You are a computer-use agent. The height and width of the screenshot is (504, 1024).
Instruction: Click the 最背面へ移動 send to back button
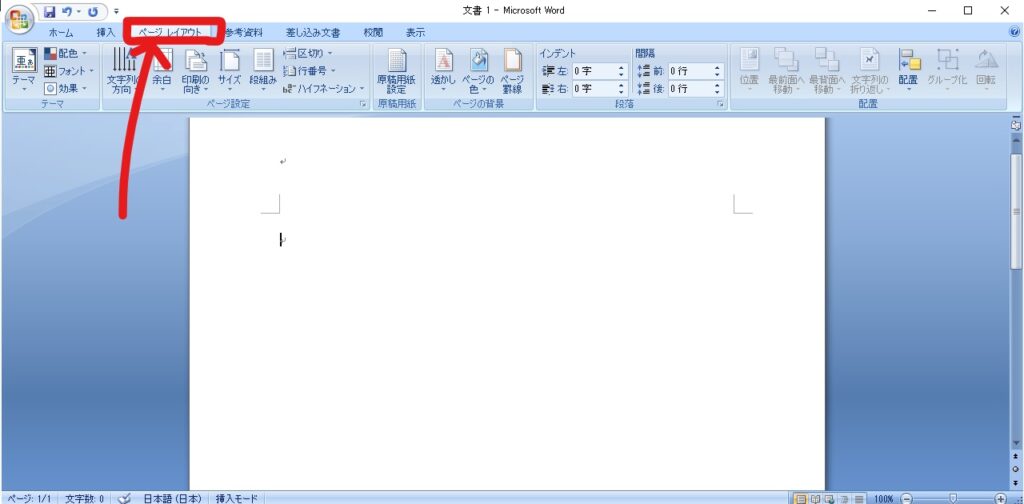[x=826, y=71]
